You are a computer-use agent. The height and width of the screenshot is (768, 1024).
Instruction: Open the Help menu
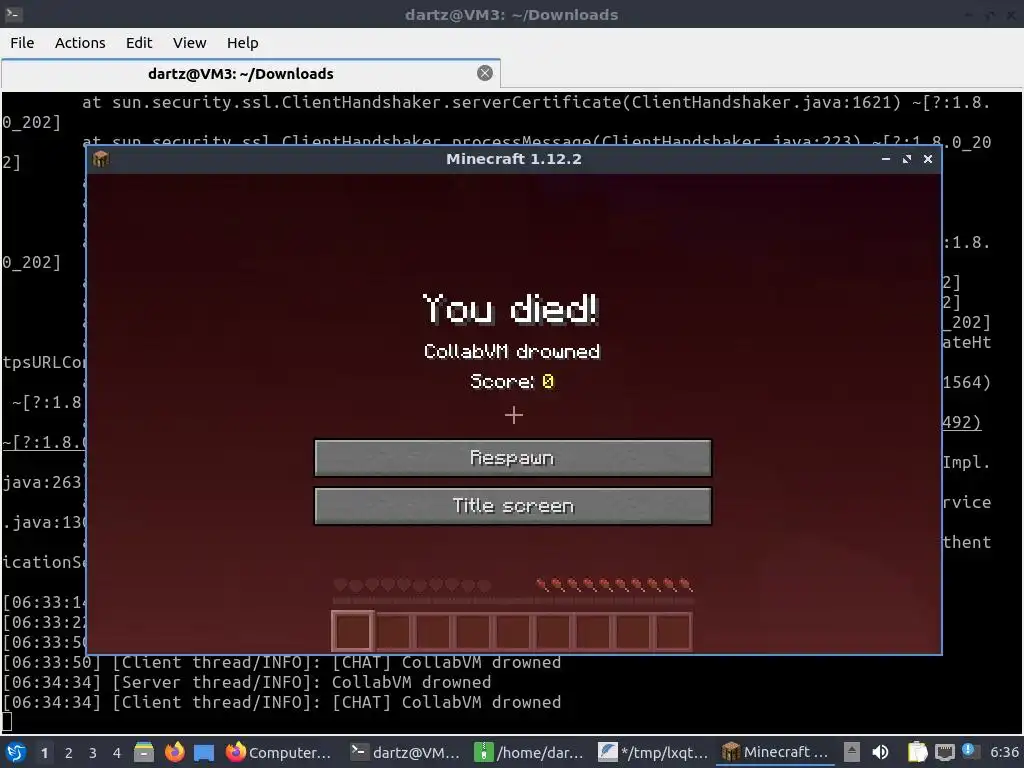[x=242, y=43]
